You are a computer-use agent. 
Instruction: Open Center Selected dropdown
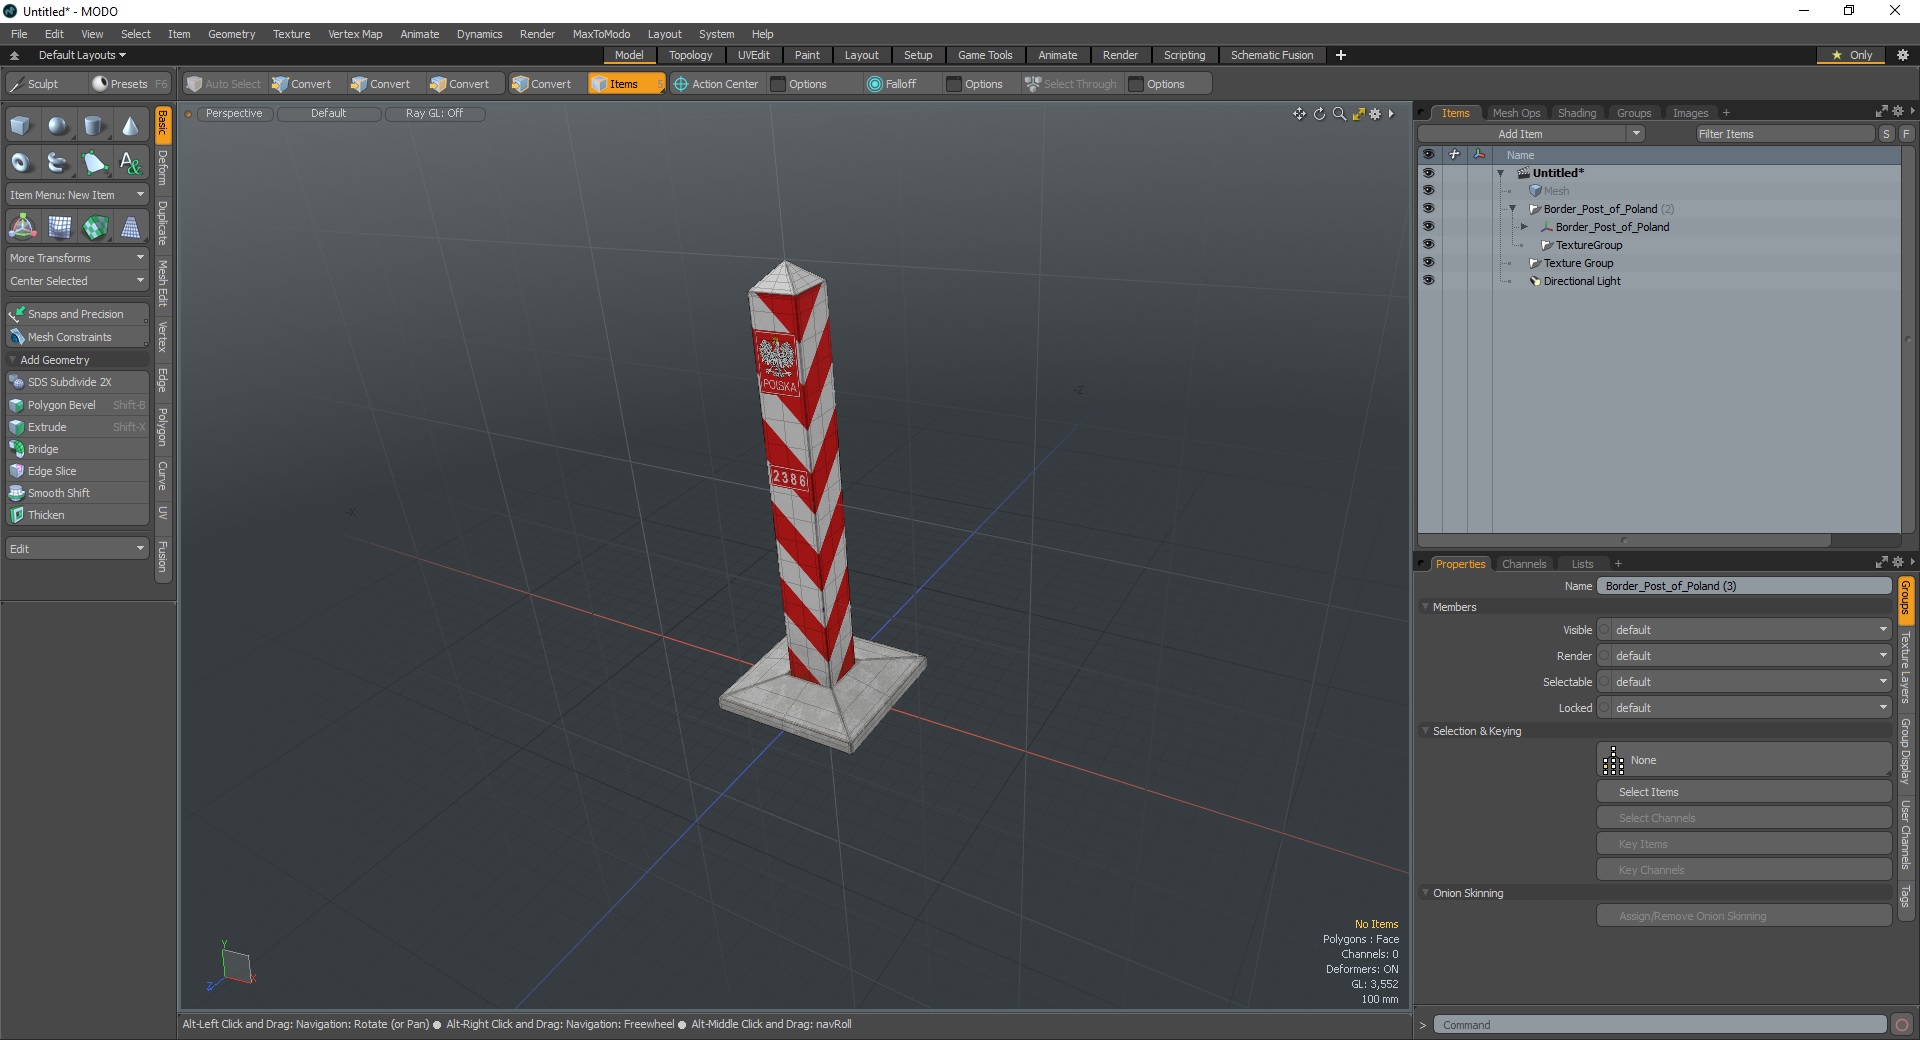coord(77,281)
